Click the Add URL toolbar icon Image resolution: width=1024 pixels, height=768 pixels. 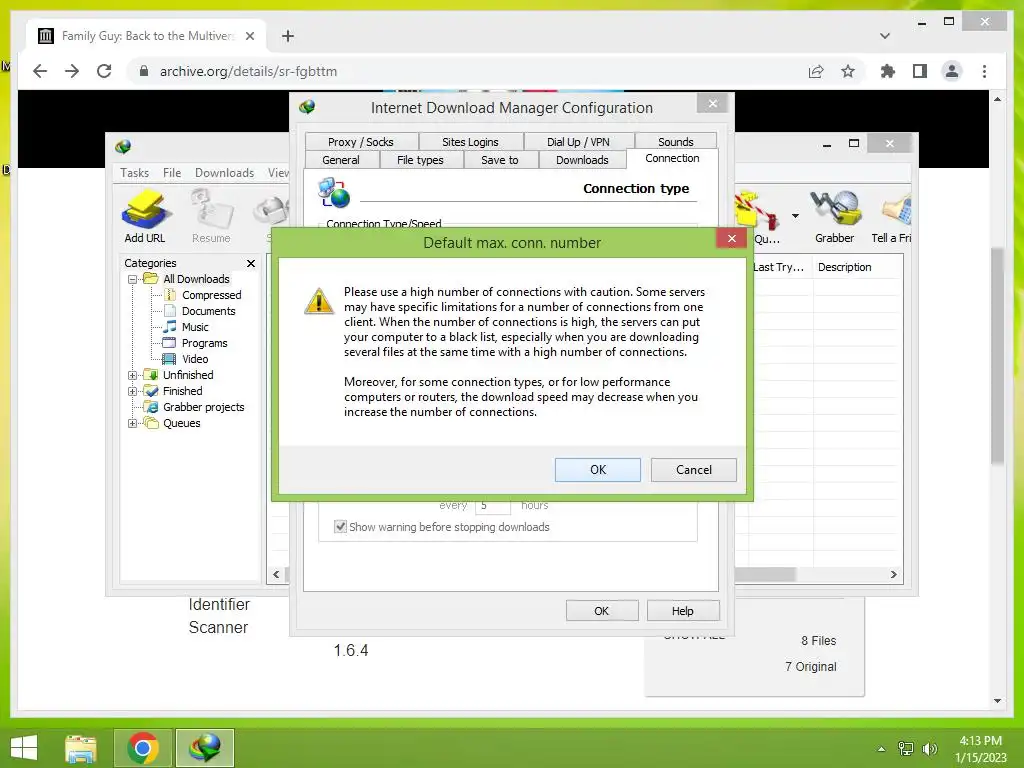145,217
